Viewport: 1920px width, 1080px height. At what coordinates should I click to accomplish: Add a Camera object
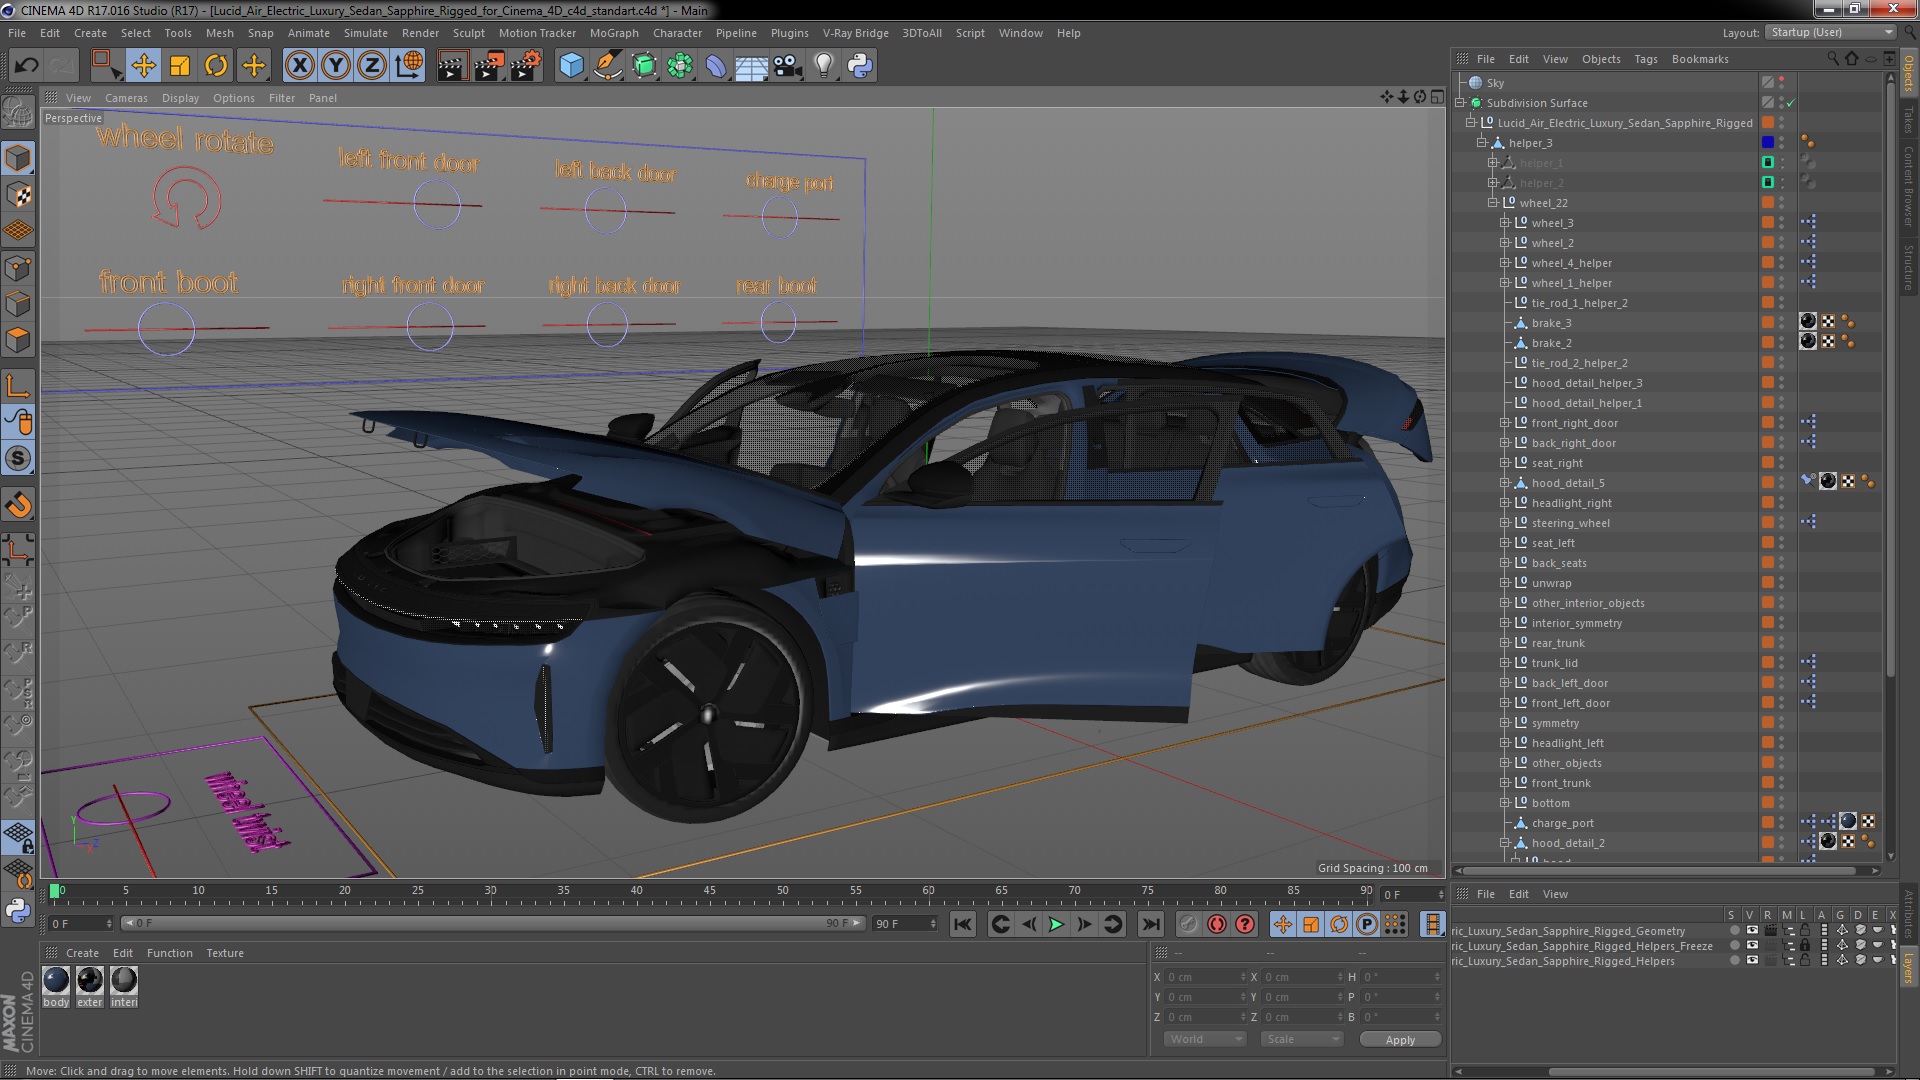(x=787, y=66)
